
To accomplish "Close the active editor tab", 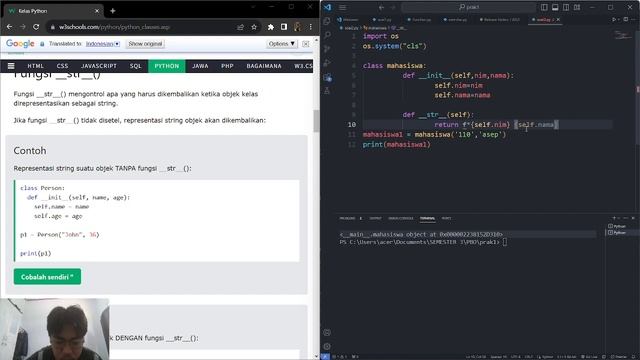I will pyautogui.click(x=558, y=19).
